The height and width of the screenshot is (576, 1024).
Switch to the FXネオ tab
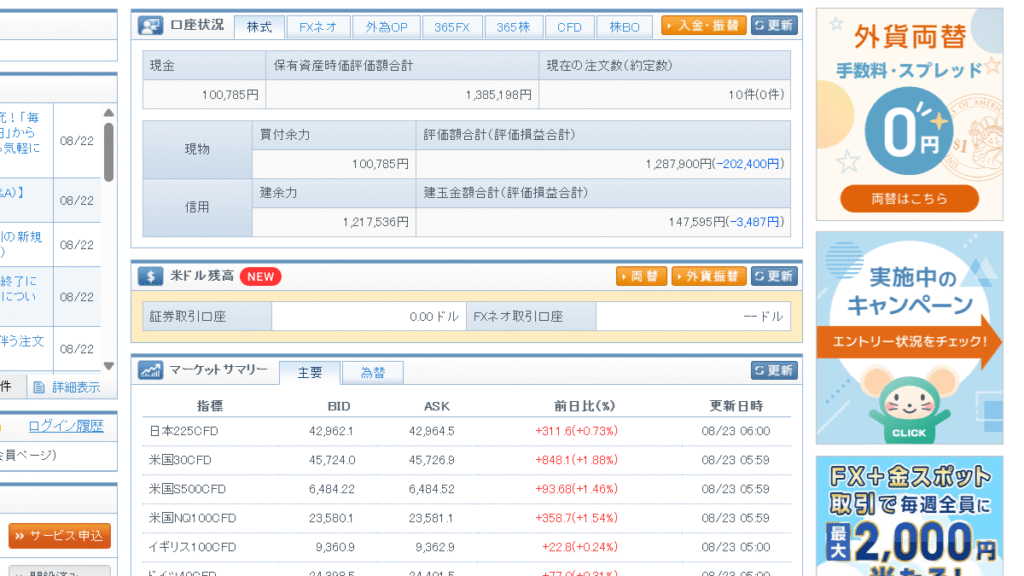pyautogui.click(x=318, y=27)
